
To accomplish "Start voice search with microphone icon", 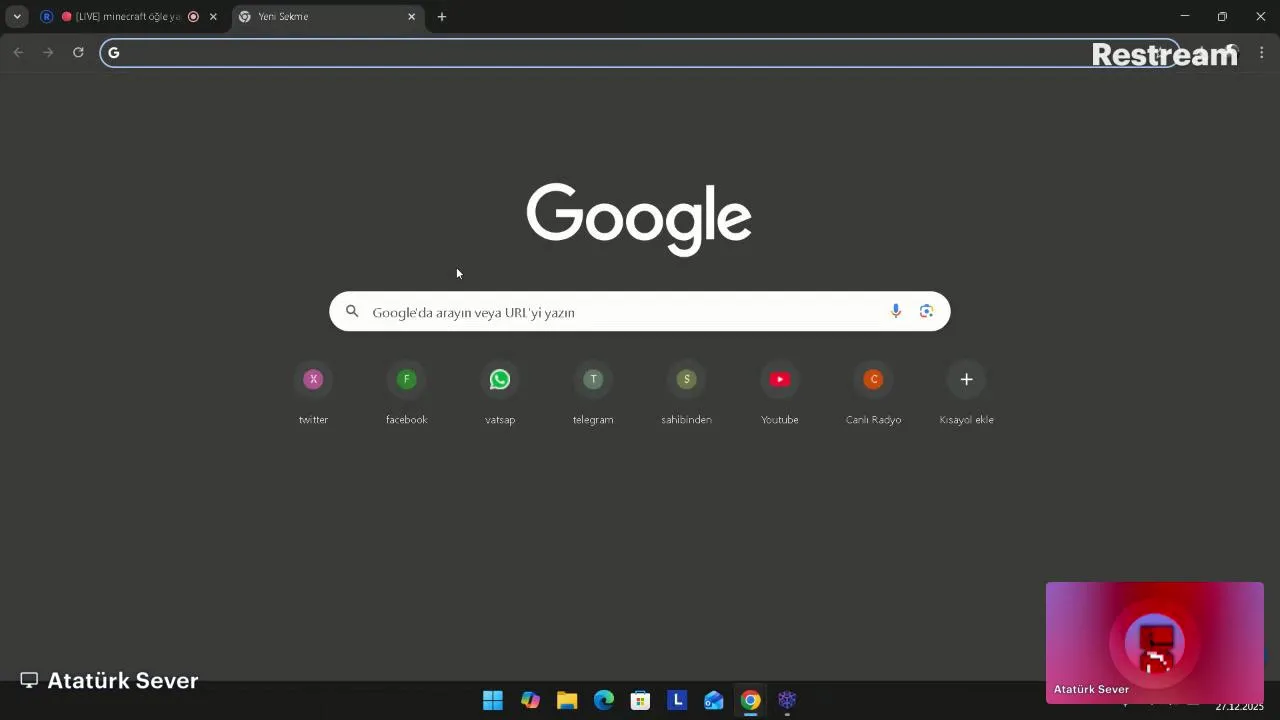I will [896, 311].
